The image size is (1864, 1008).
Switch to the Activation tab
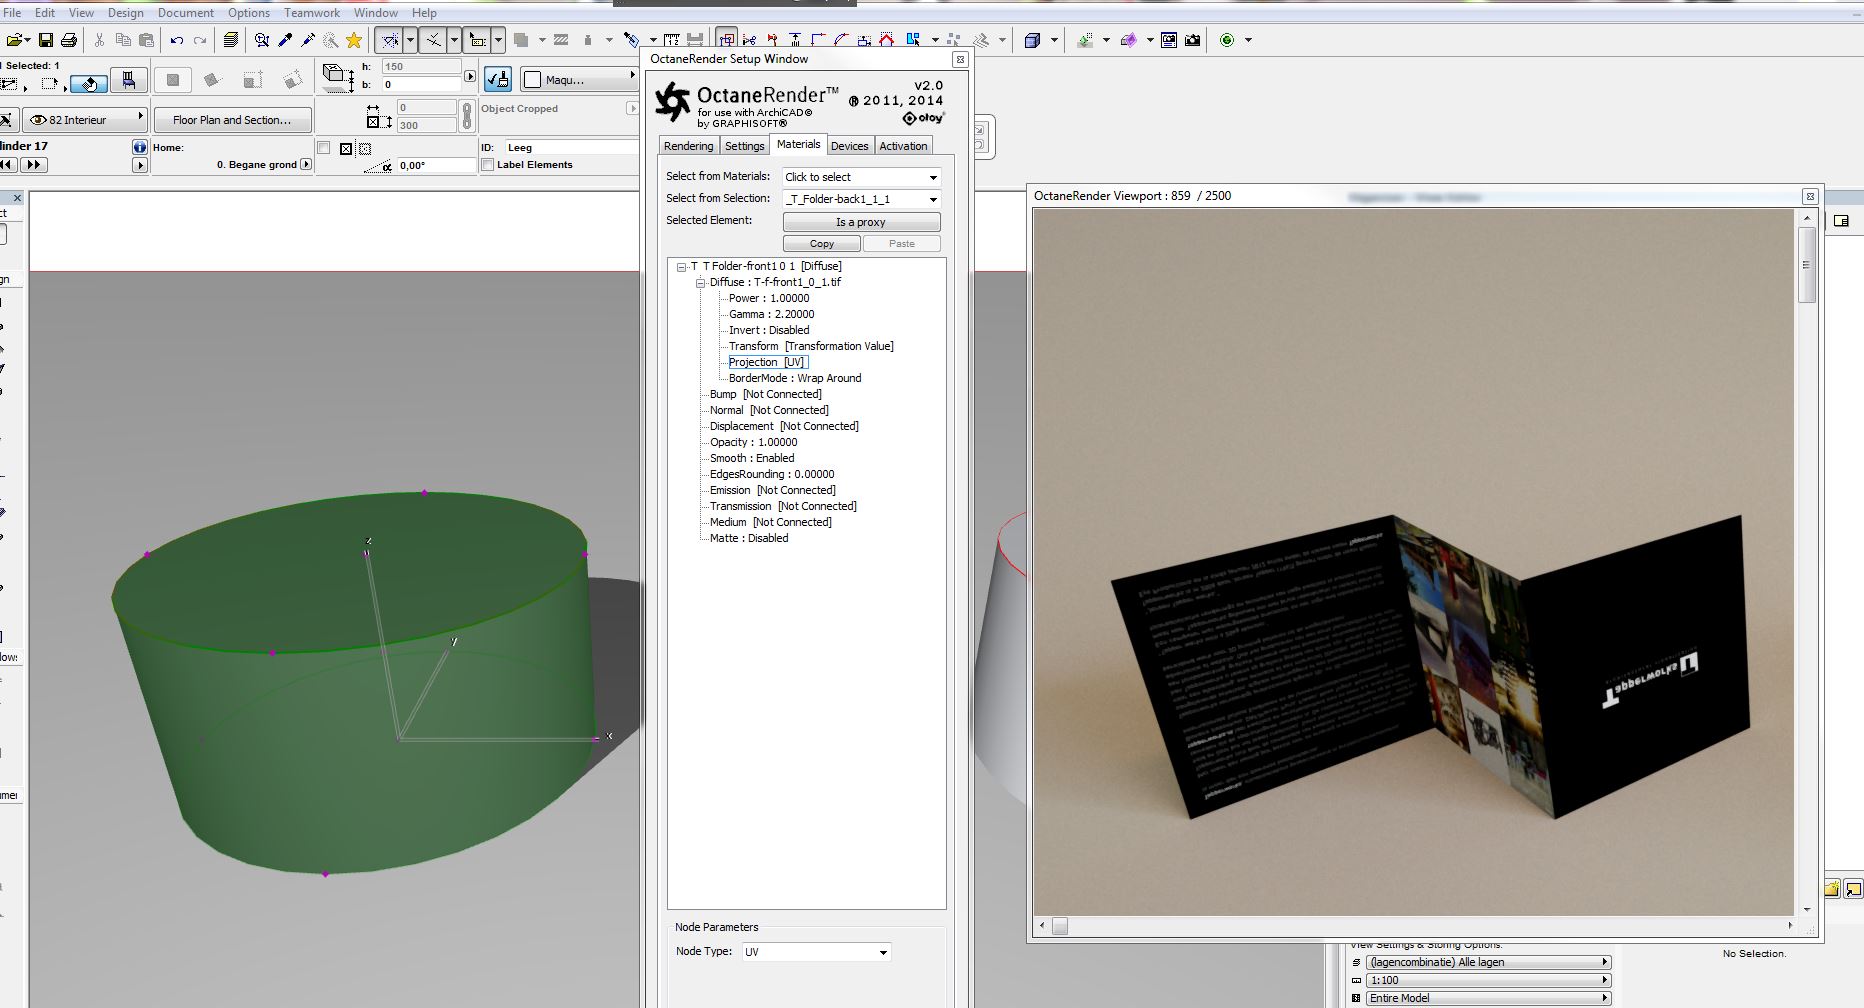pos(903,146)
